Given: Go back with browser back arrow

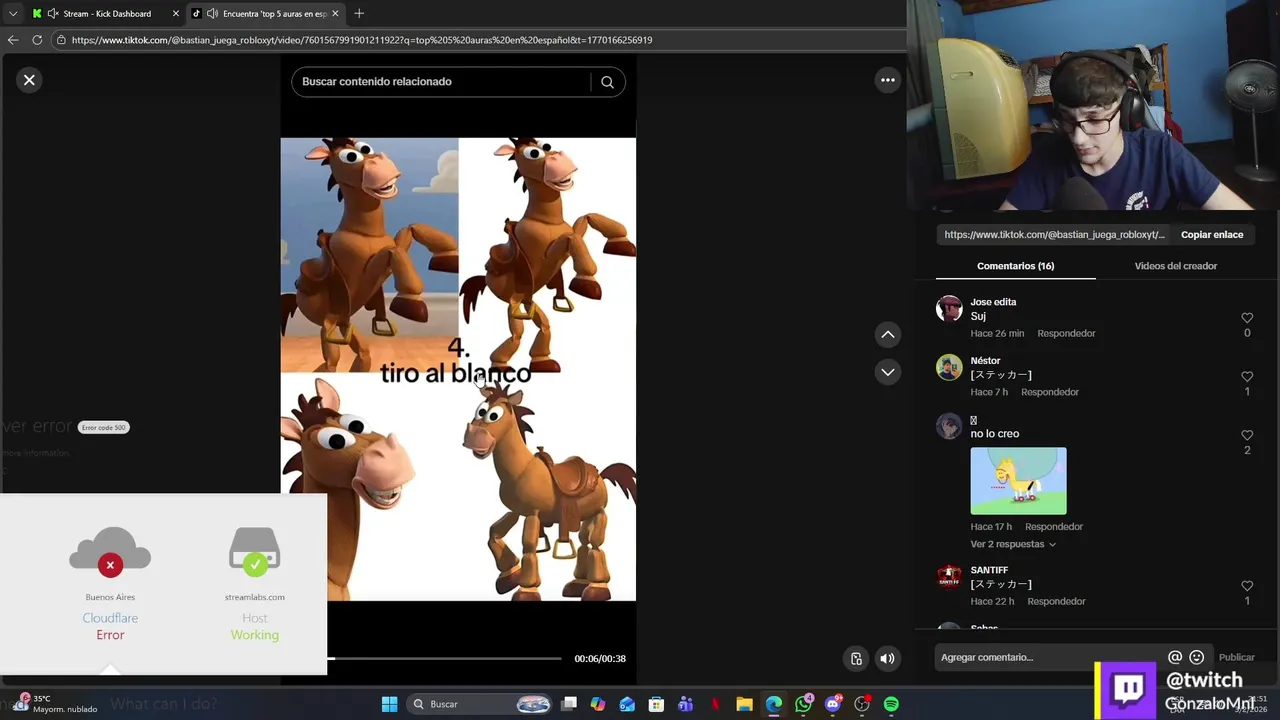Looking at the screenshot, I should tap(13, 40).
